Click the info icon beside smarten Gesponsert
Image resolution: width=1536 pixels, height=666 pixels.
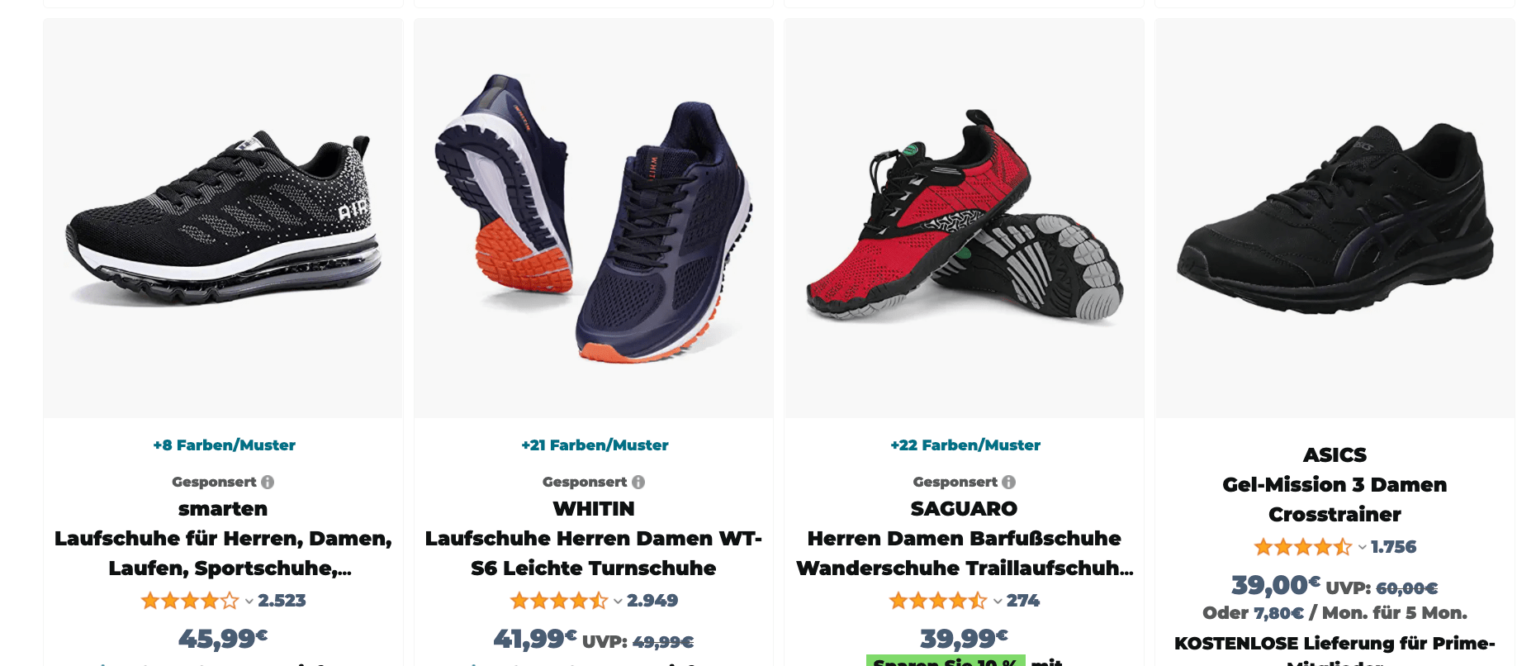pyautogui.click(x=267, y=482)
